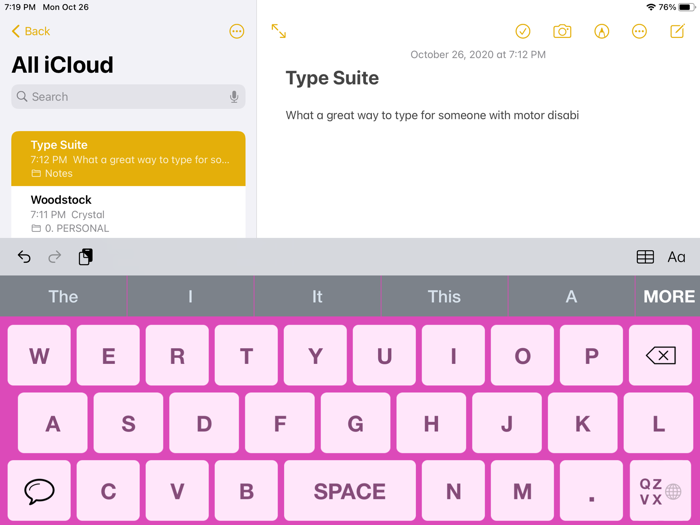Show MORE word suggestions
Image resolution: width=700 pixels, height=525 pixels.
tap(668, 296)
